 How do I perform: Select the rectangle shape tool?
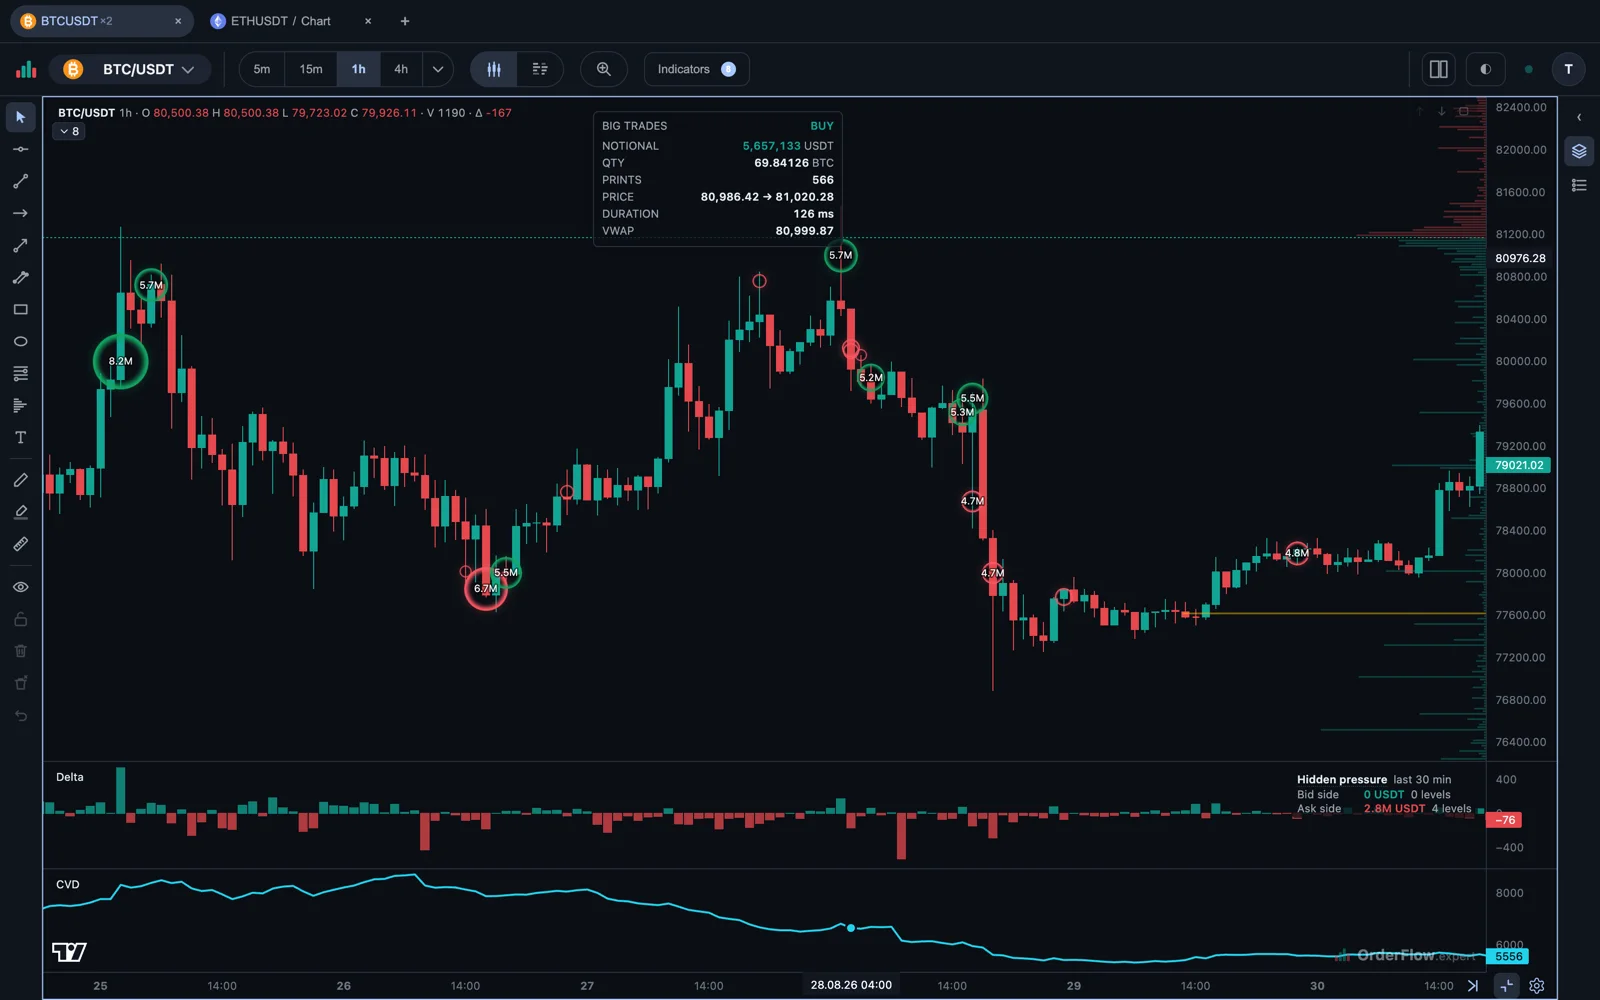(x=20, y=309)
